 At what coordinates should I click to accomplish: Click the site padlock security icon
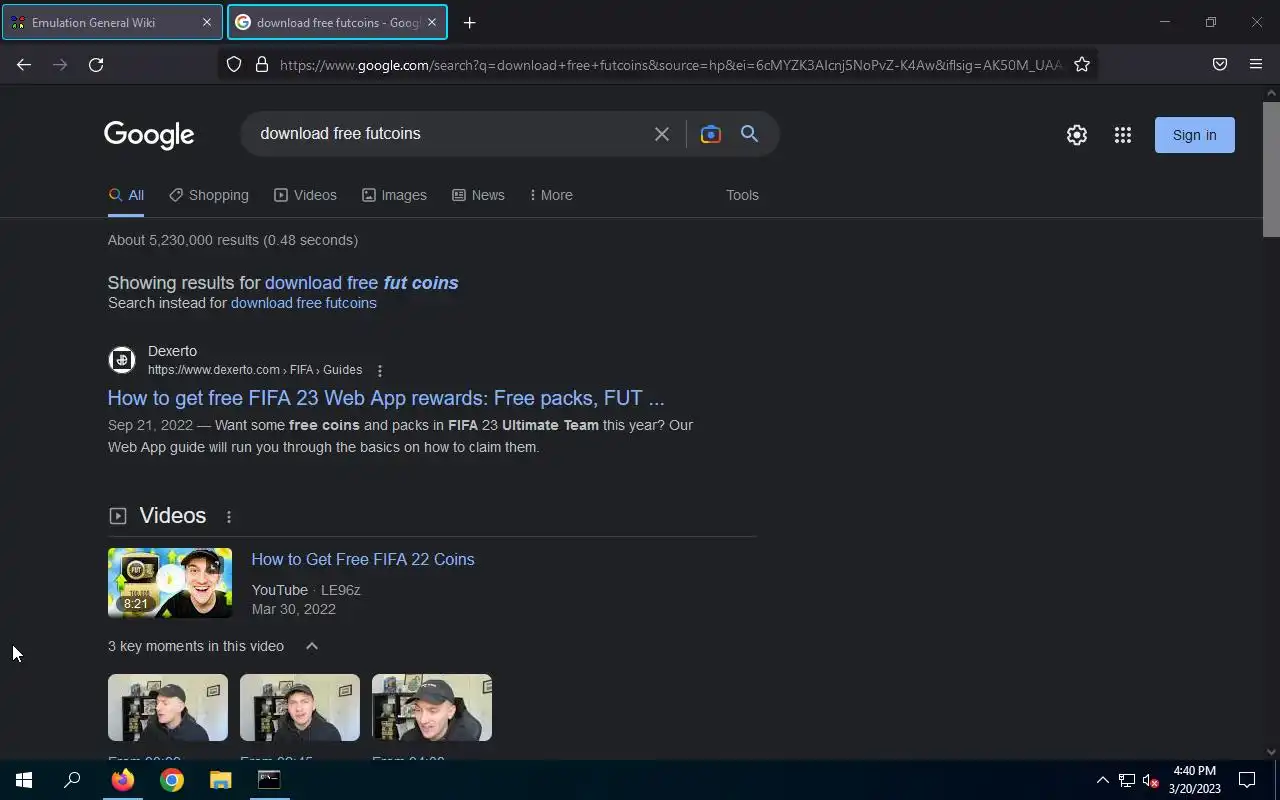(x=262, y=64)
